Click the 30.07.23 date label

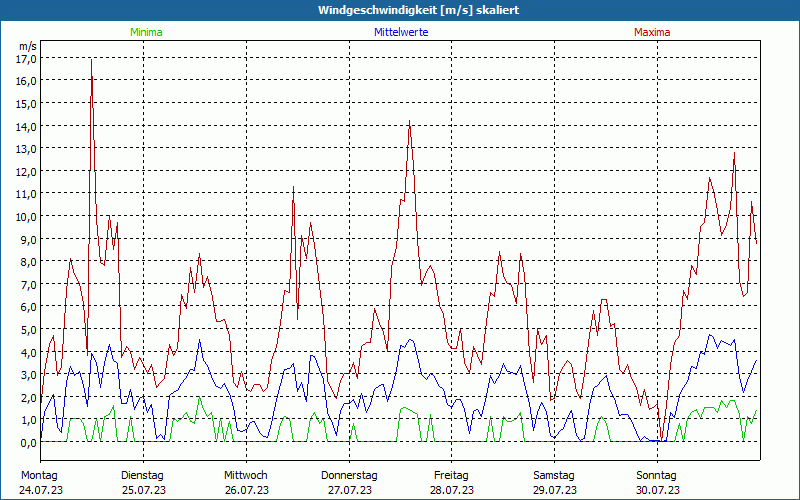click(657, 490)
